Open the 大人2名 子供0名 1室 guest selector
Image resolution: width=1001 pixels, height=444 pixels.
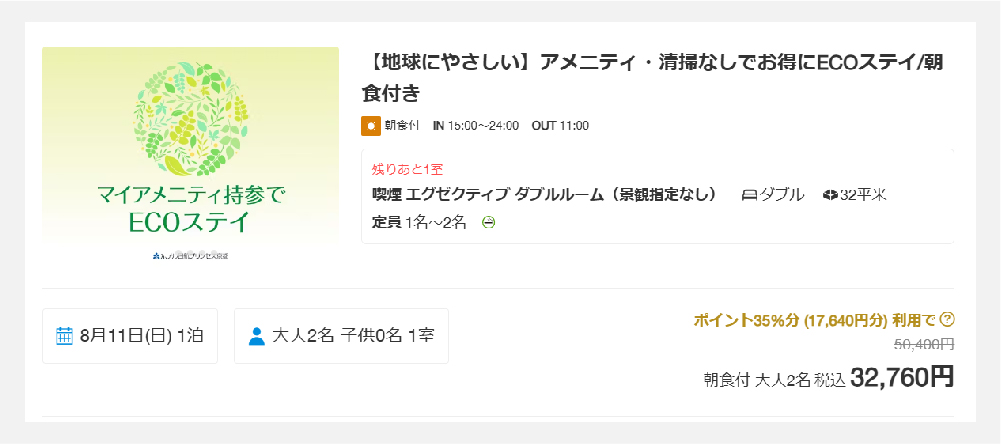coord(341,336)
